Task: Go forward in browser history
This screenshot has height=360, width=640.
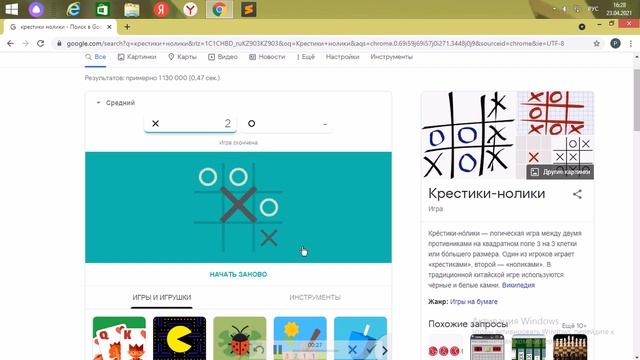Action: 25,43
